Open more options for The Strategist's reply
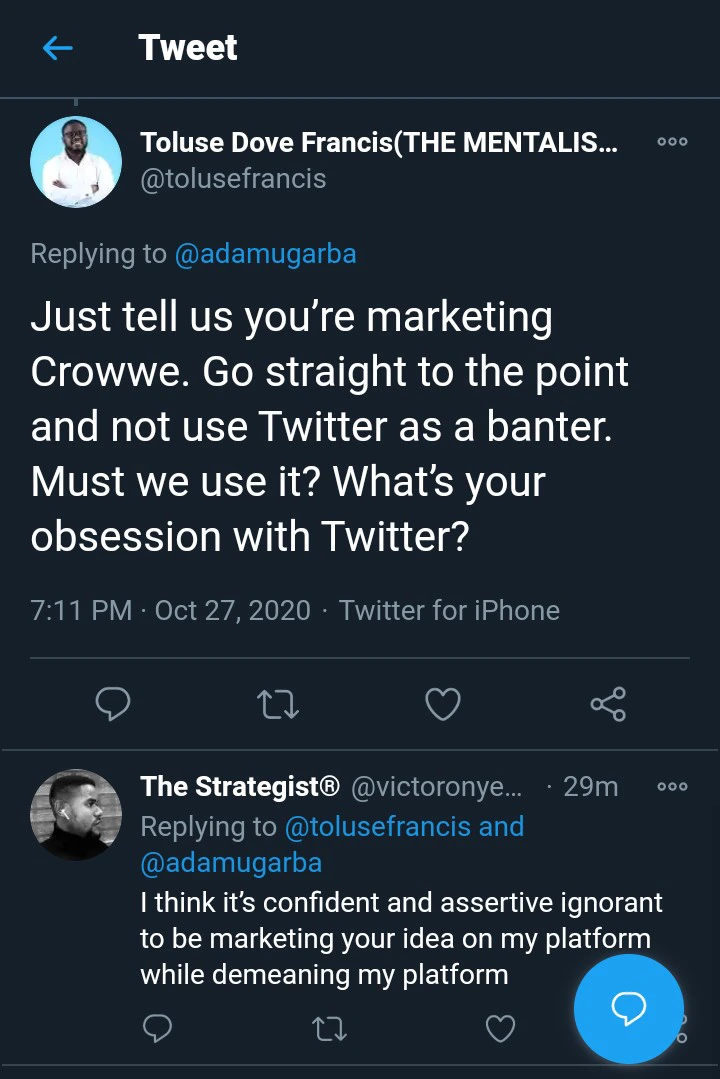Viewport: 720px width, 1079px height. (x=672, y=787)
